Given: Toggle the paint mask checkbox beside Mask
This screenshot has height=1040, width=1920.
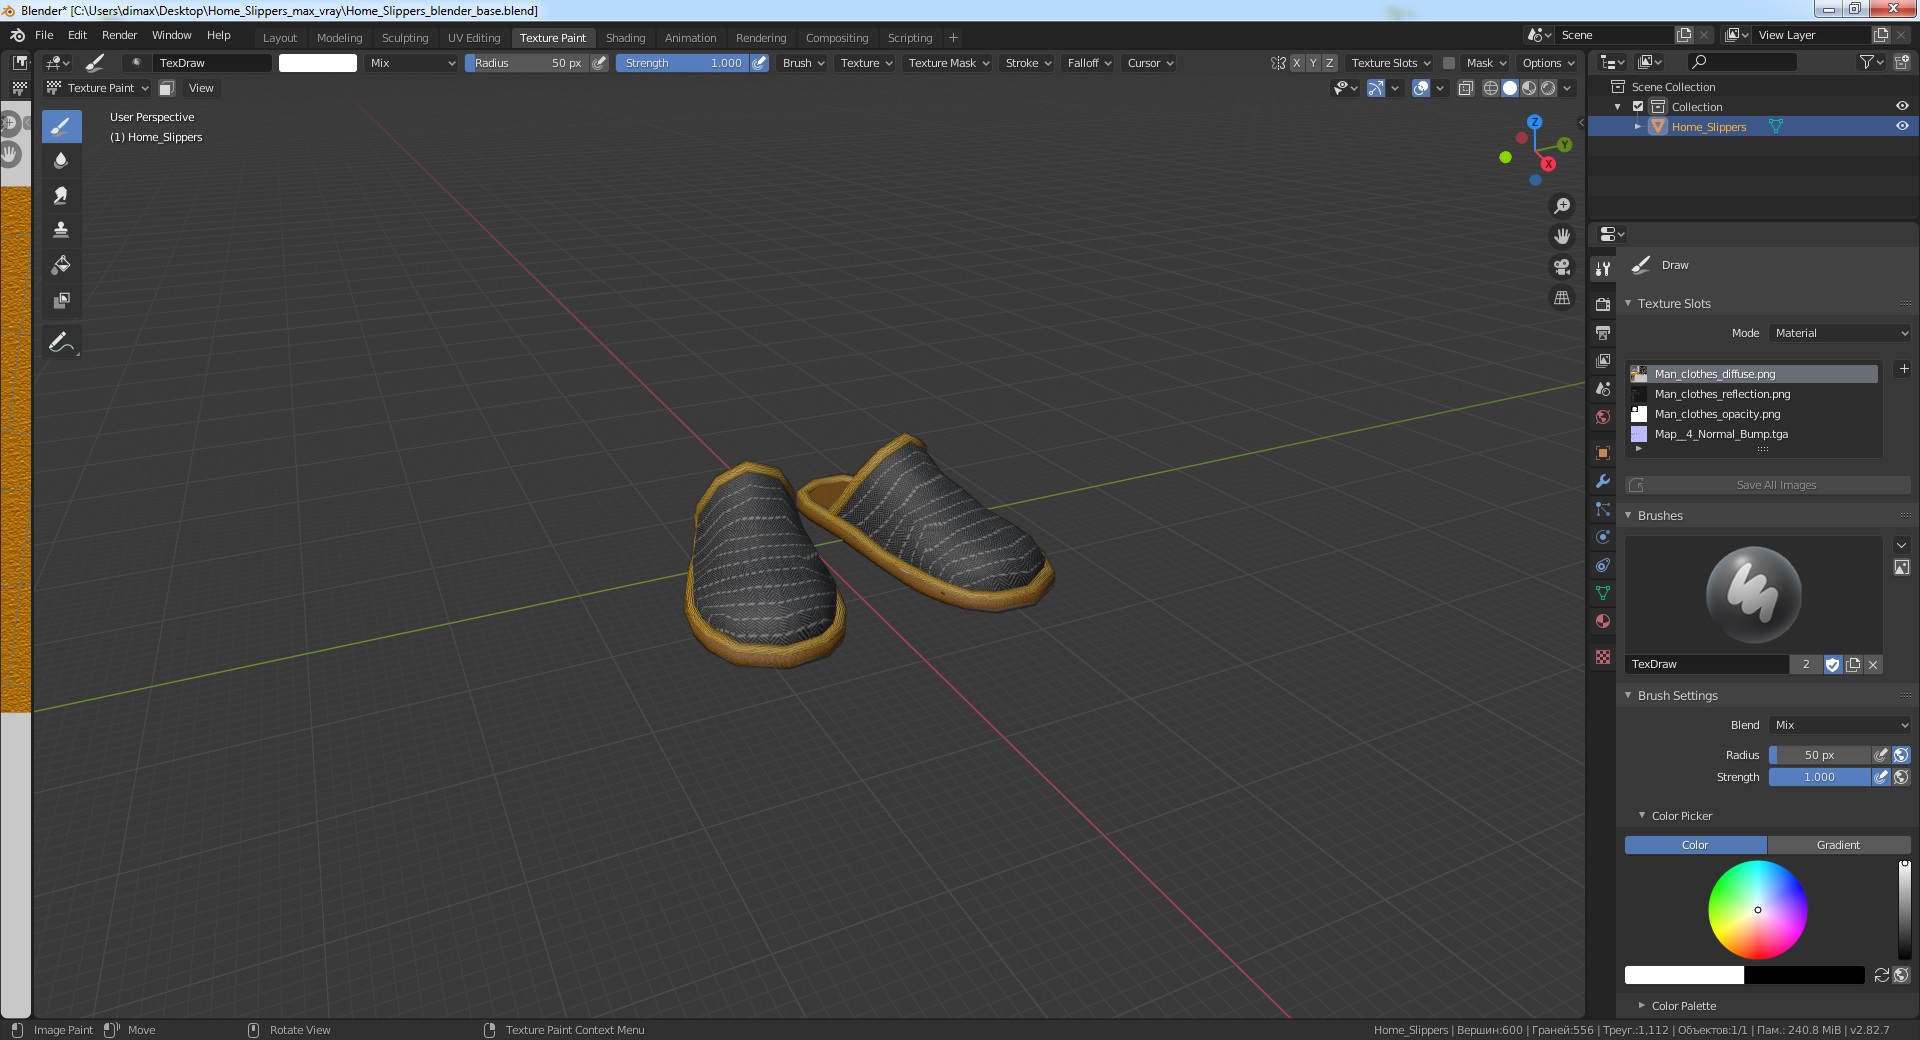Looking at the screenshot, I should [1448, 63].
